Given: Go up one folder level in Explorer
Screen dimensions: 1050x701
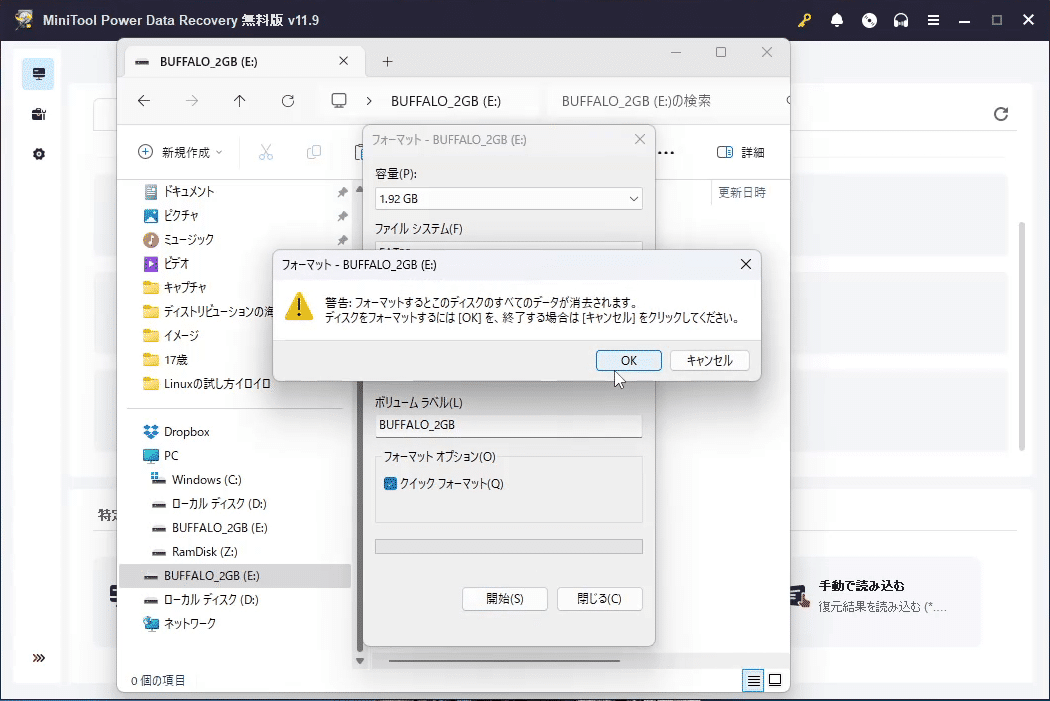Looking at the screenshot, I should [240, 100].
